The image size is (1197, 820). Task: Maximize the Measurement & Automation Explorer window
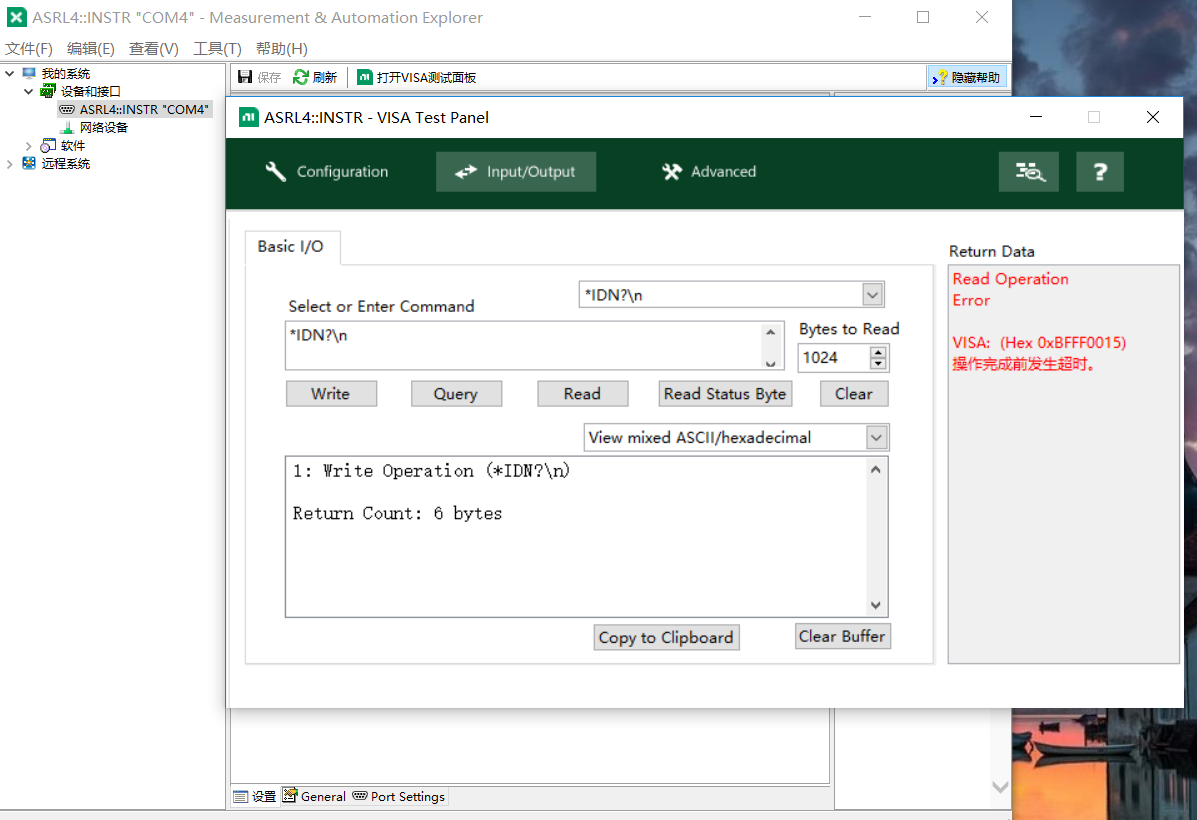pyautogui.click(x=923, y=17)
